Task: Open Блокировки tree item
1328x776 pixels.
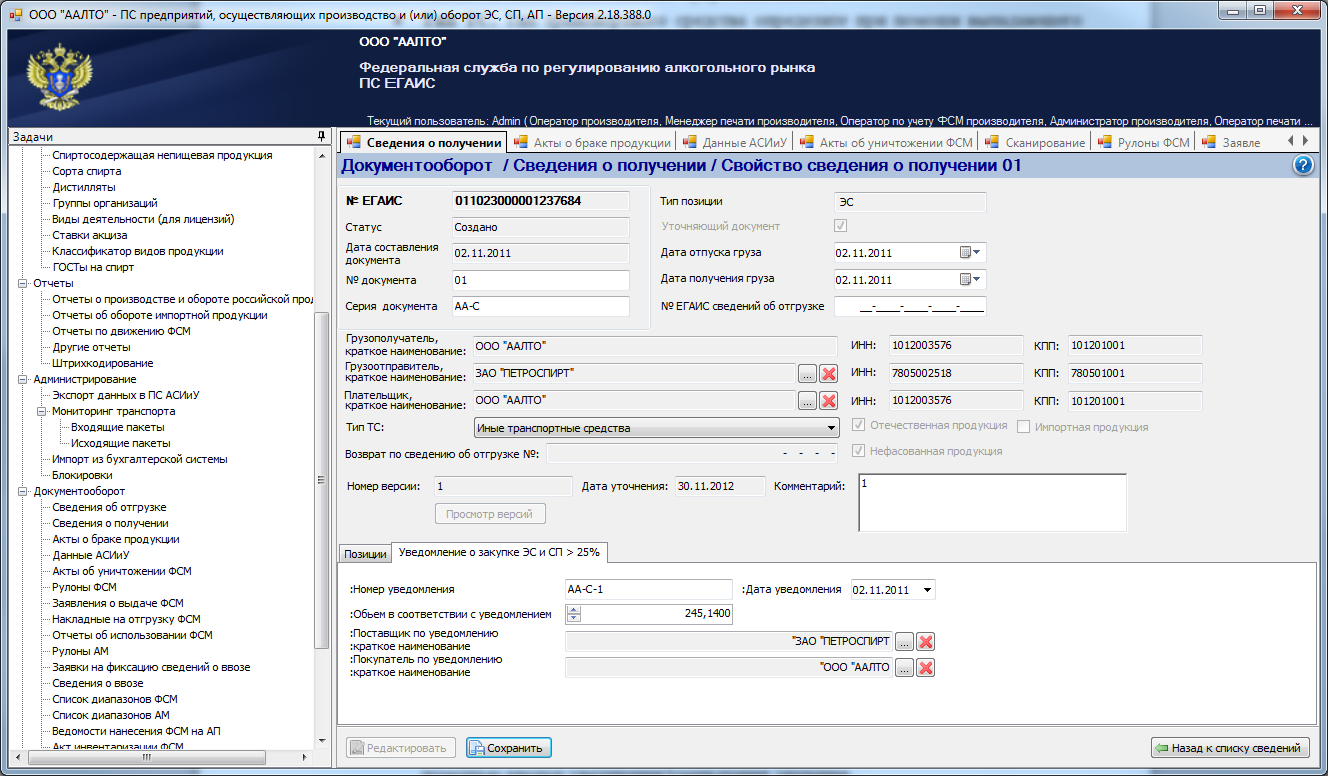Action: pyautogui.click(x=82, y=475)
